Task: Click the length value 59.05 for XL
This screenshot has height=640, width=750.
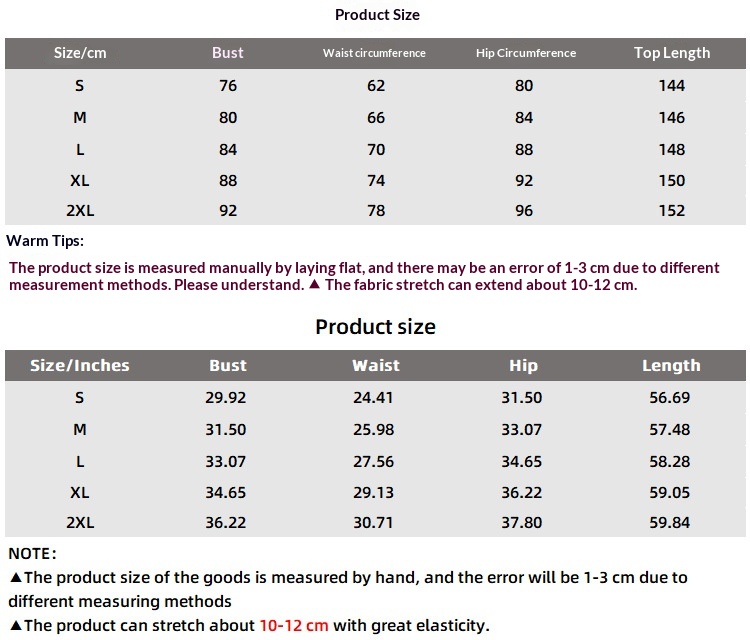Action: pyautogui.click(x=669, y=493)
